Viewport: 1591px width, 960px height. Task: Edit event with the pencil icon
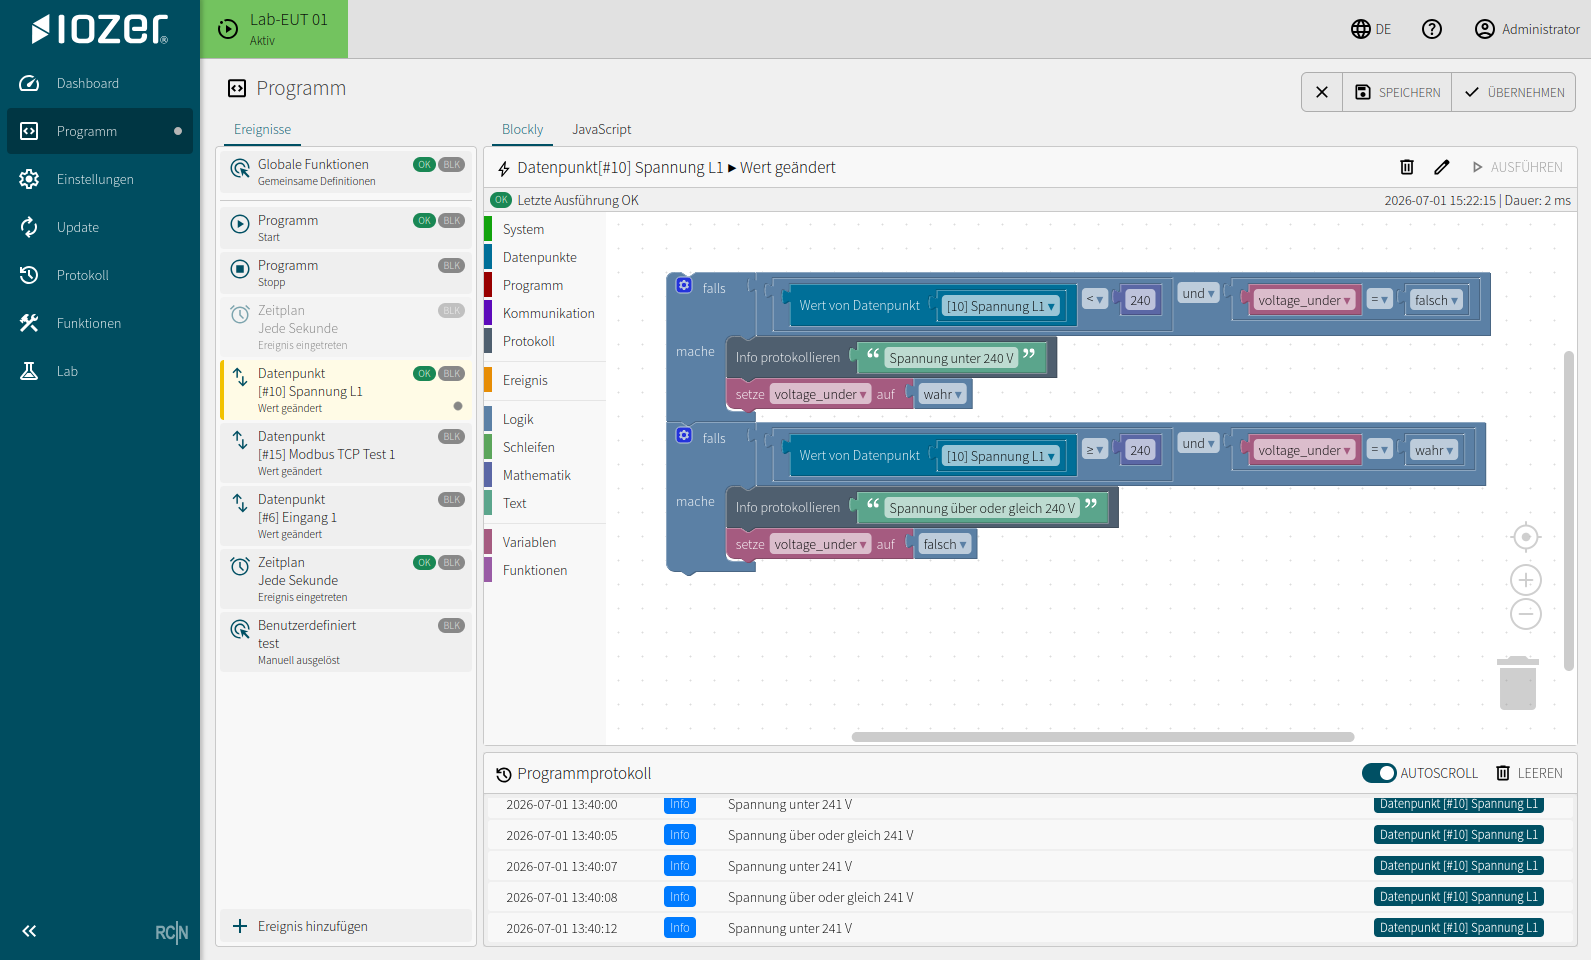1441,167
